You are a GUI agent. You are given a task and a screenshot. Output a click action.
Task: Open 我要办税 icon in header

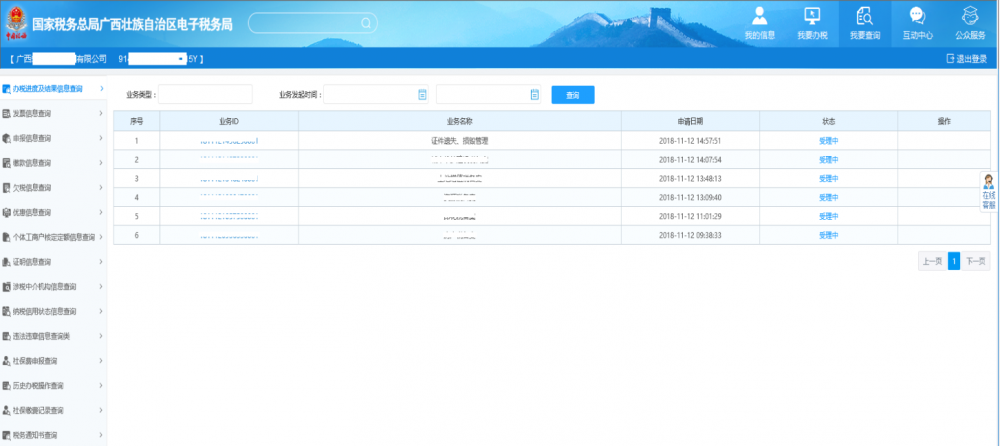click(x=812, y=15)
